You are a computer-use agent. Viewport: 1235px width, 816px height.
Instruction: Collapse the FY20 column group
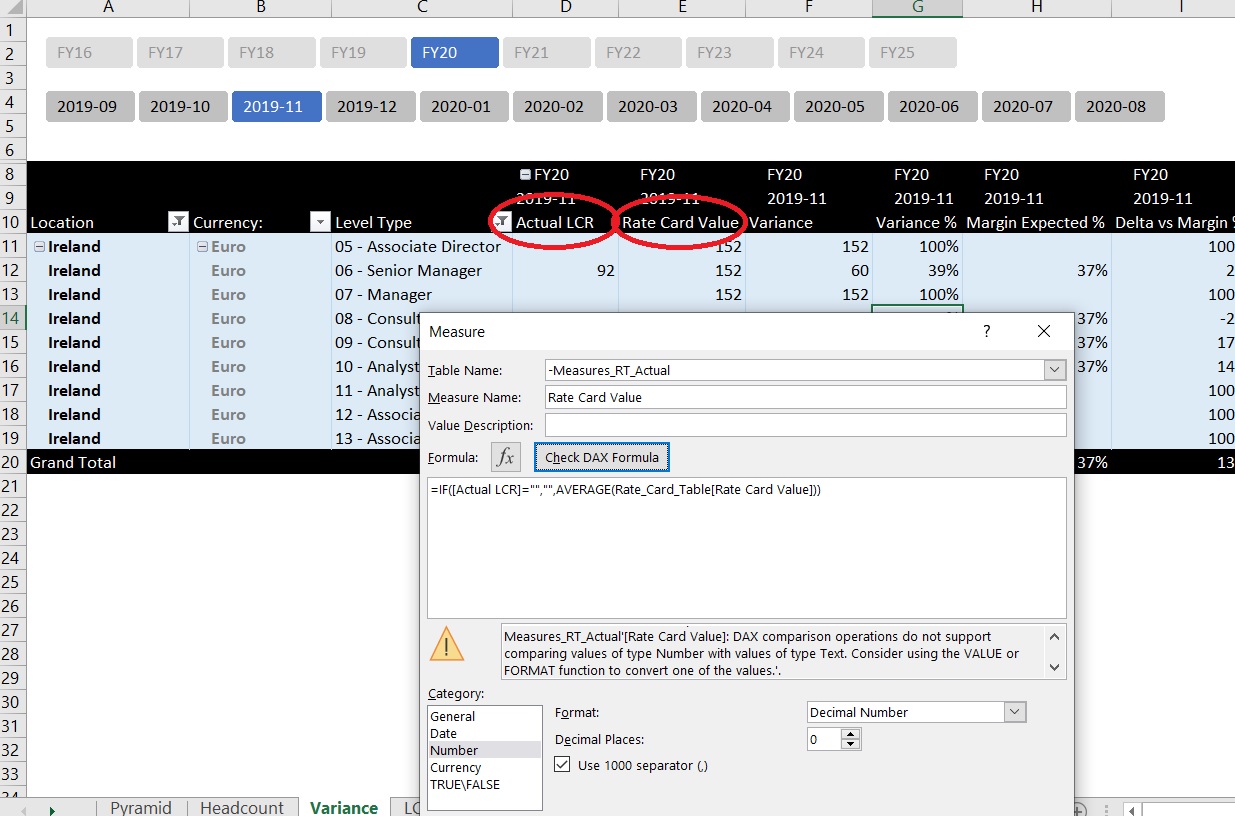click(x=526, y=174)
